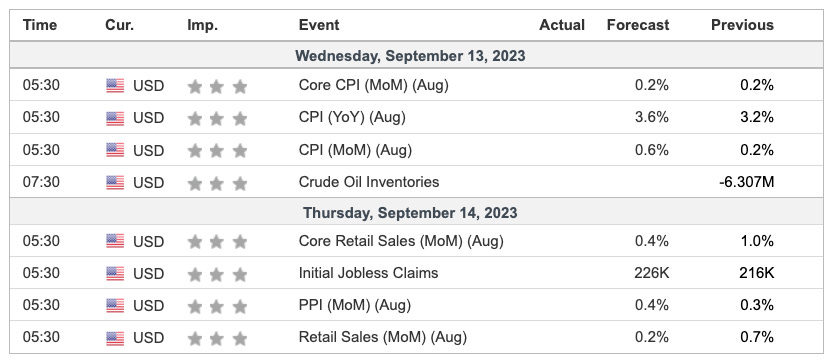Click the importance stars for Core Retail Sales
Image resolution: width=832 pixels, height=360 pixels.
click(218, 242)
